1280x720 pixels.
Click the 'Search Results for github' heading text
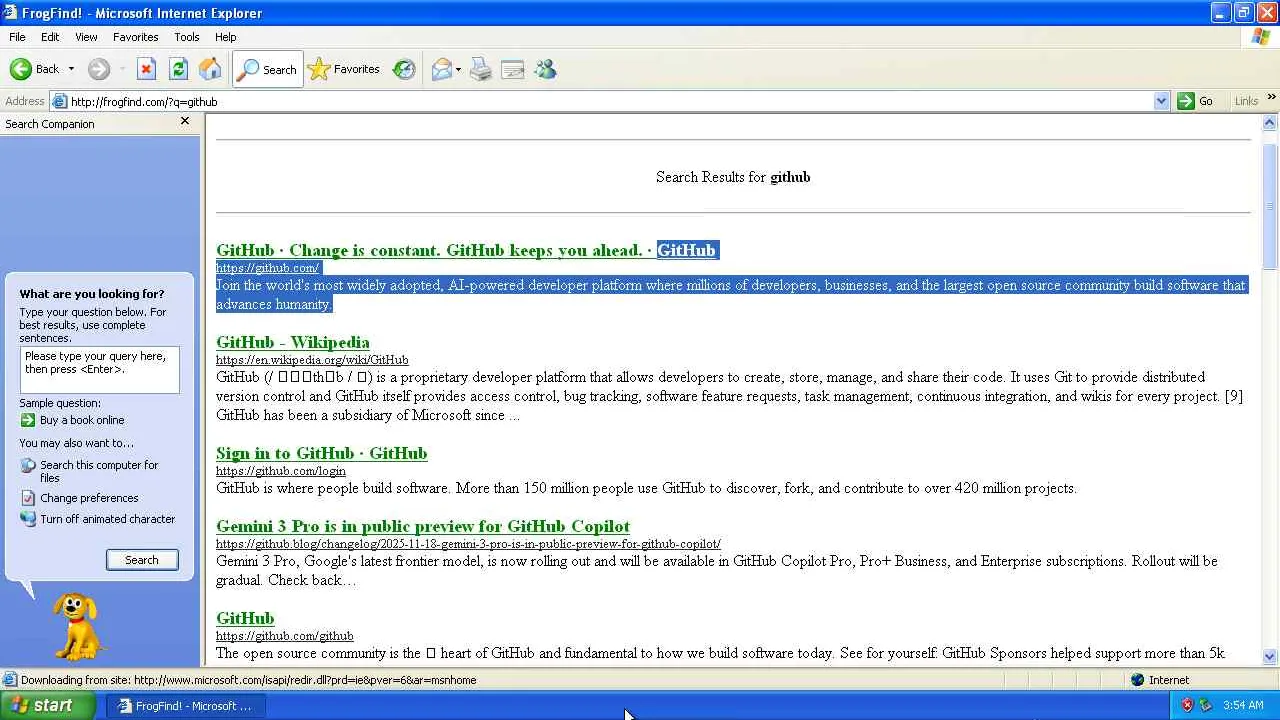tap(733, 177)
